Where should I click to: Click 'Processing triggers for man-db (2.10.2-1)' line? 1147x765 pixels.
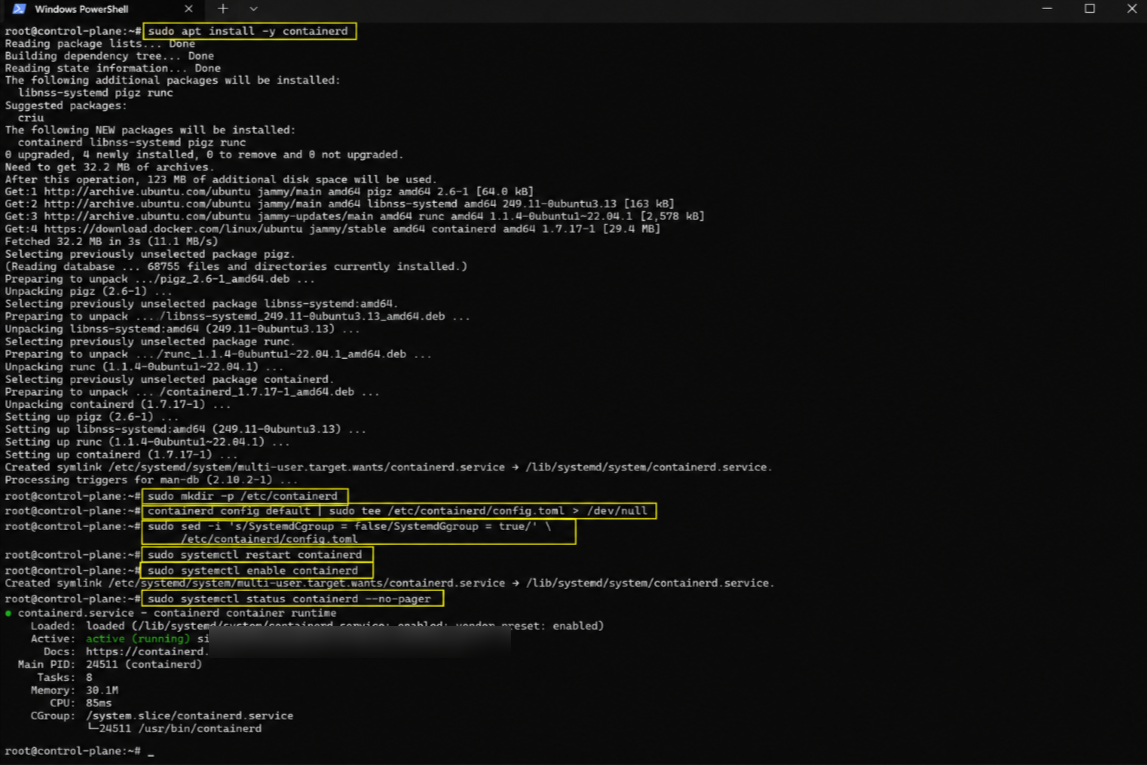pos(151,481)
